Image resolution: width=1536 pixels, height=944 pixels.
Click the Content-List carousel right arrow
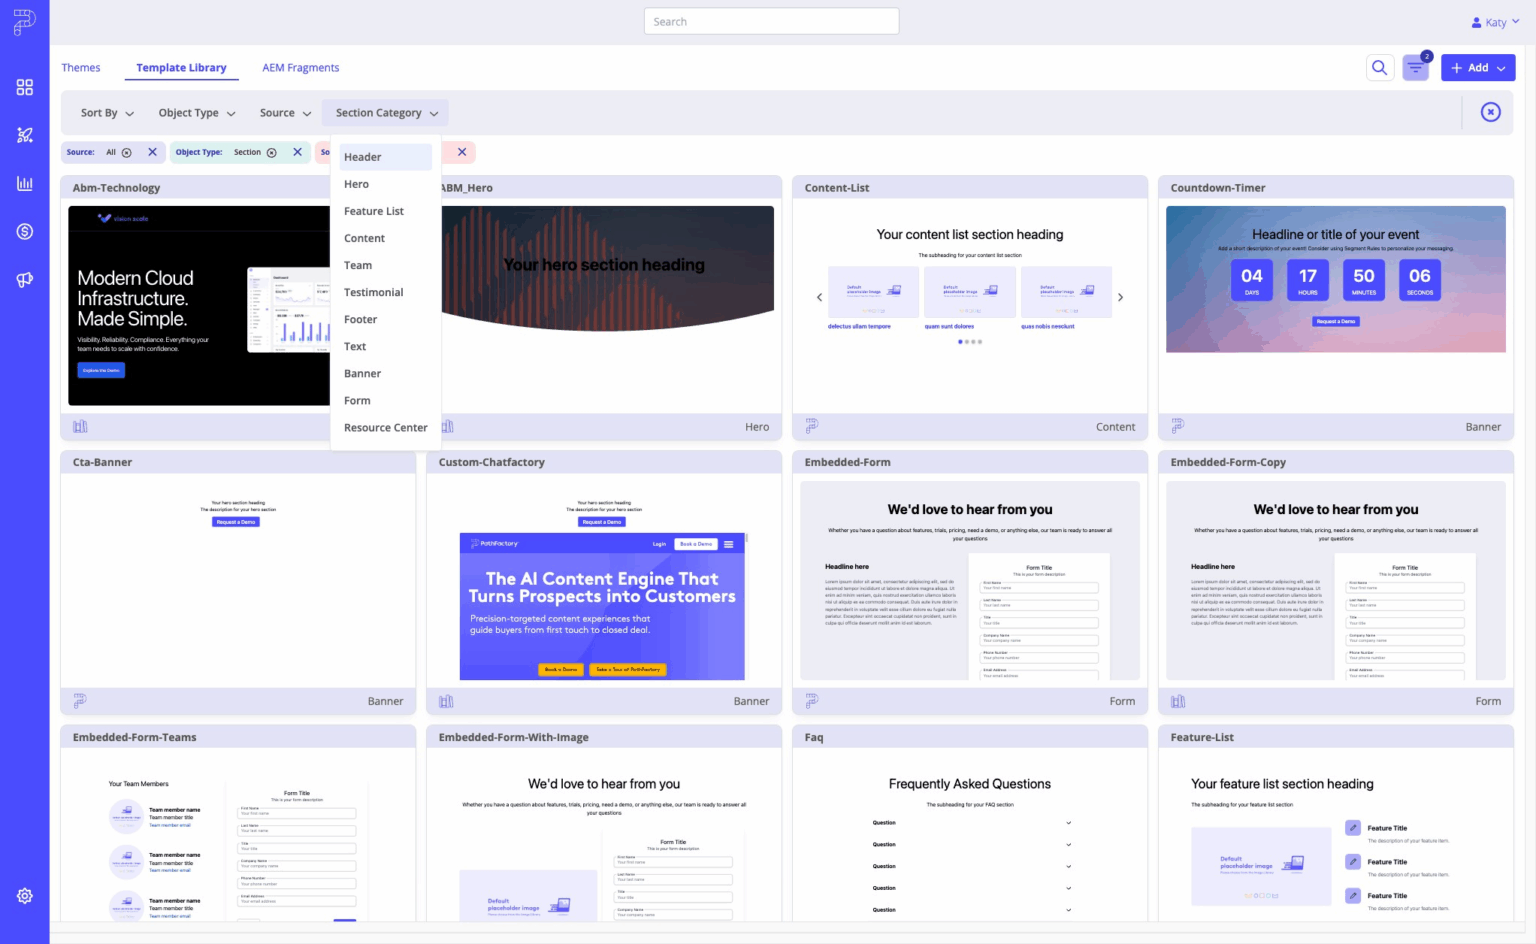tap(1120, 297)
